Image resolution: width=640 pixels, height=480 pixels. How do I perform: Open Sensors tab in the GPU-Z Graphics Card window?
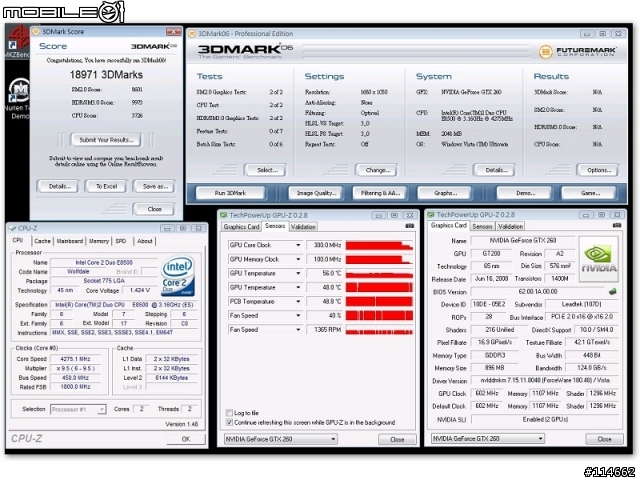(x=482, y=227)
